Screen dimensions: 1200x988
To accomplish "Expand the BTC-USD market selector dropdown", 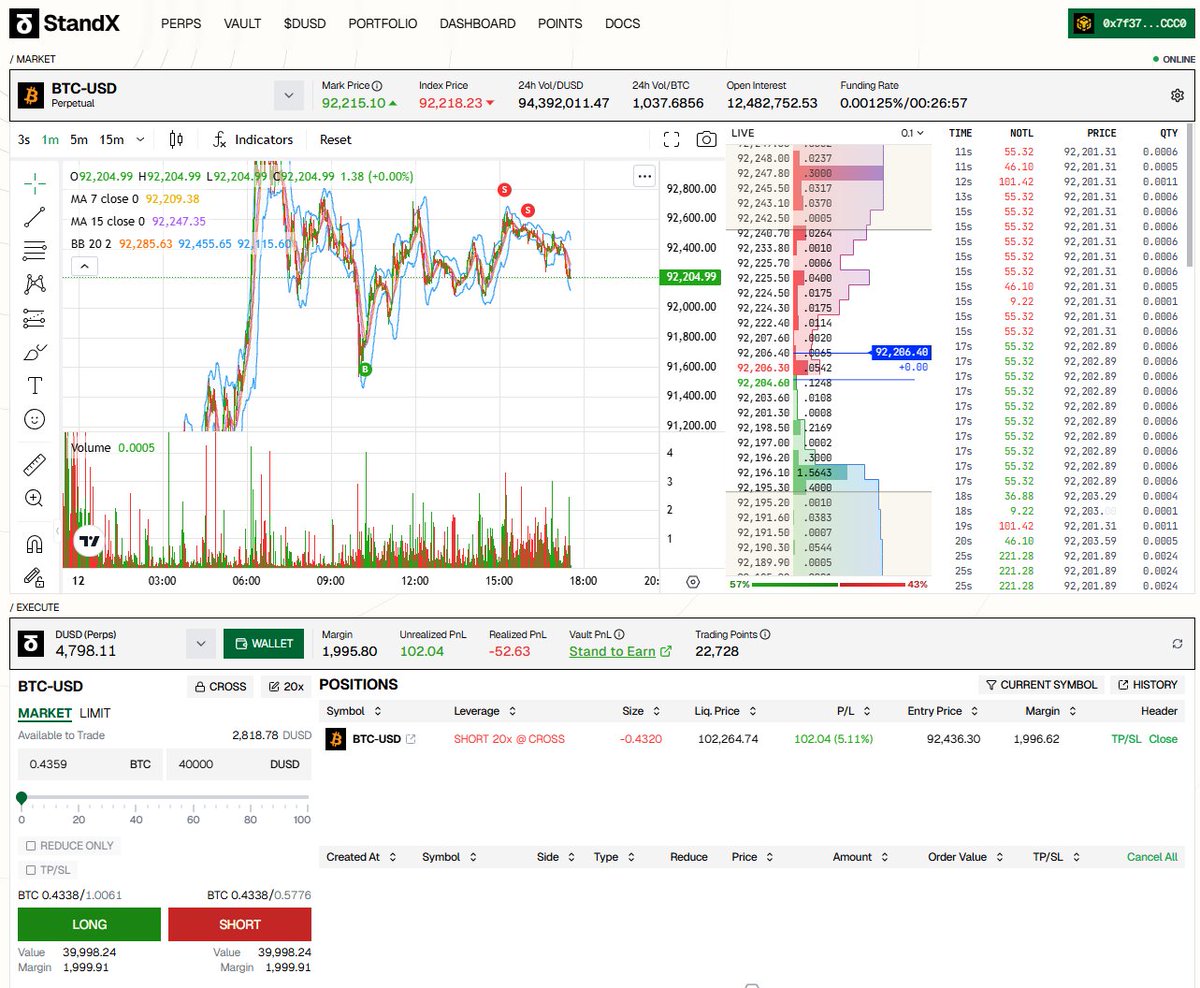I will (289, 96).
